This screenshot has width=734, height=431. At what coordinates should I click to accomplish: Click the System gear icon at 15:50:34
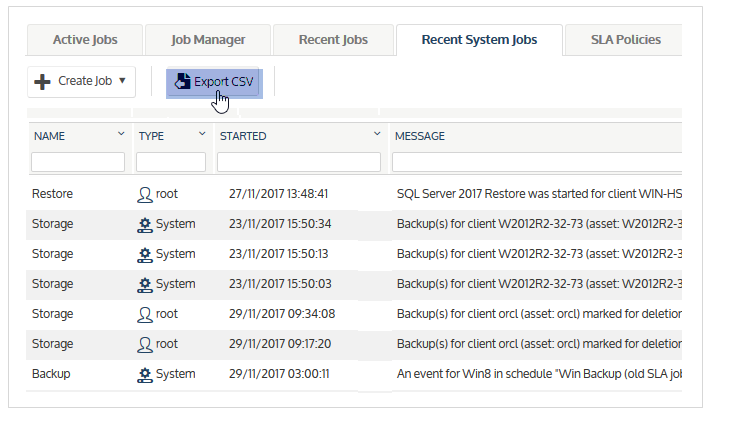[x=145, y=225]
